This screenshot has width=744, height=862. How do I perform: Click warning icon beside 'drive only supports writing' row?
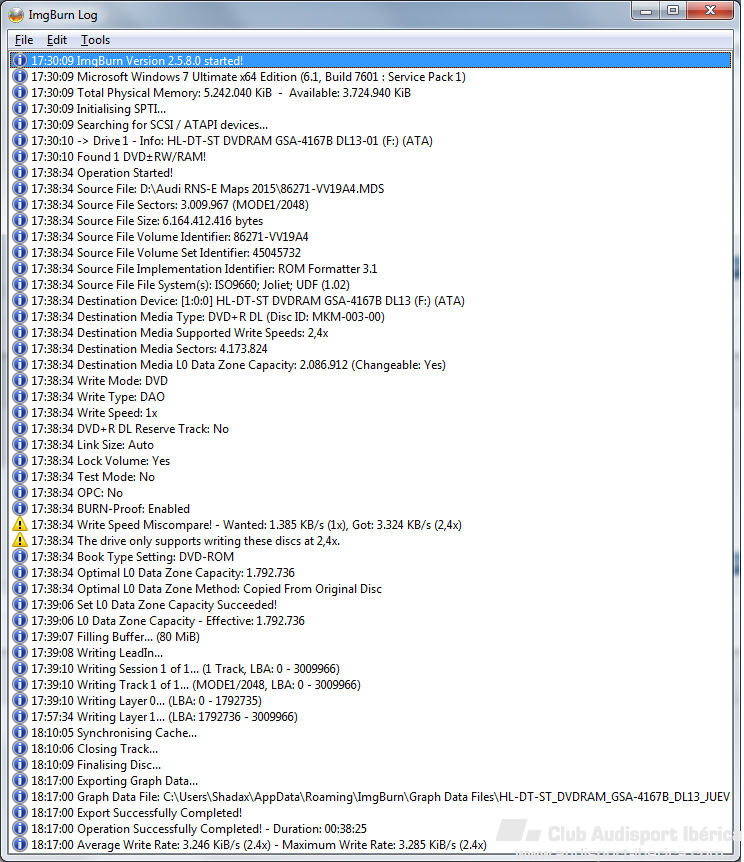pyautogui.click(x=20, y=540)
